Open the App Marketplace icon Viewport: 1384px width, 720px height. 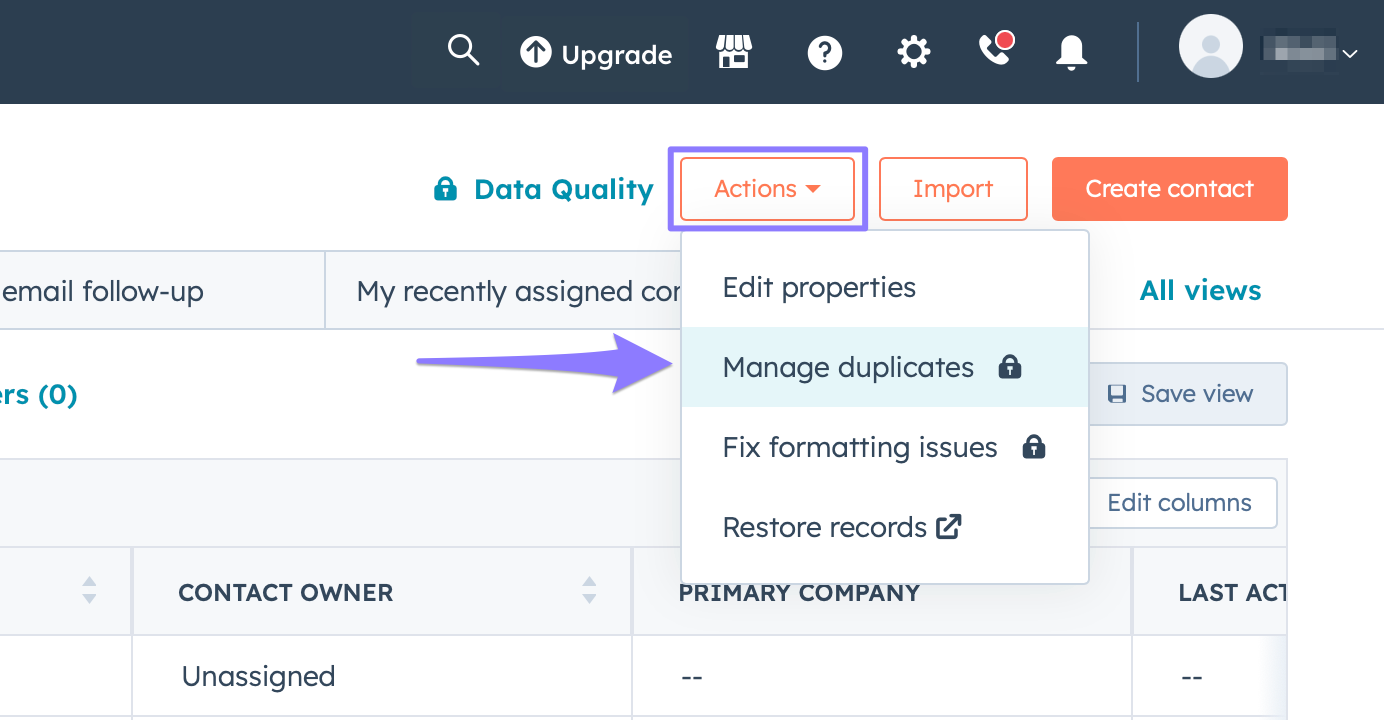tap(735, 50)
